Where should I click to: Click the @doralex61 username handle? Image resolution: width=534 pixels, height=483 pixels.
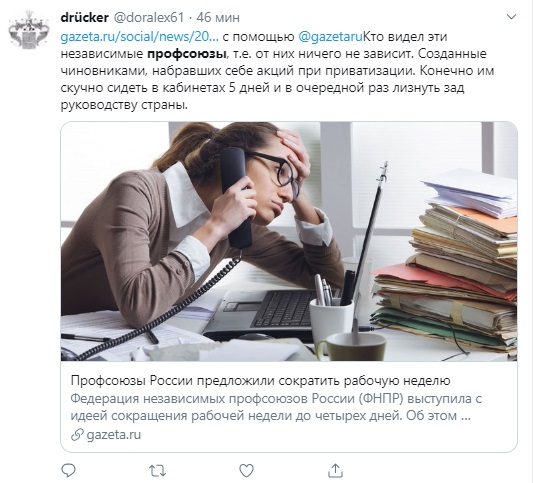pyautogui.click(x=148, y=17)
